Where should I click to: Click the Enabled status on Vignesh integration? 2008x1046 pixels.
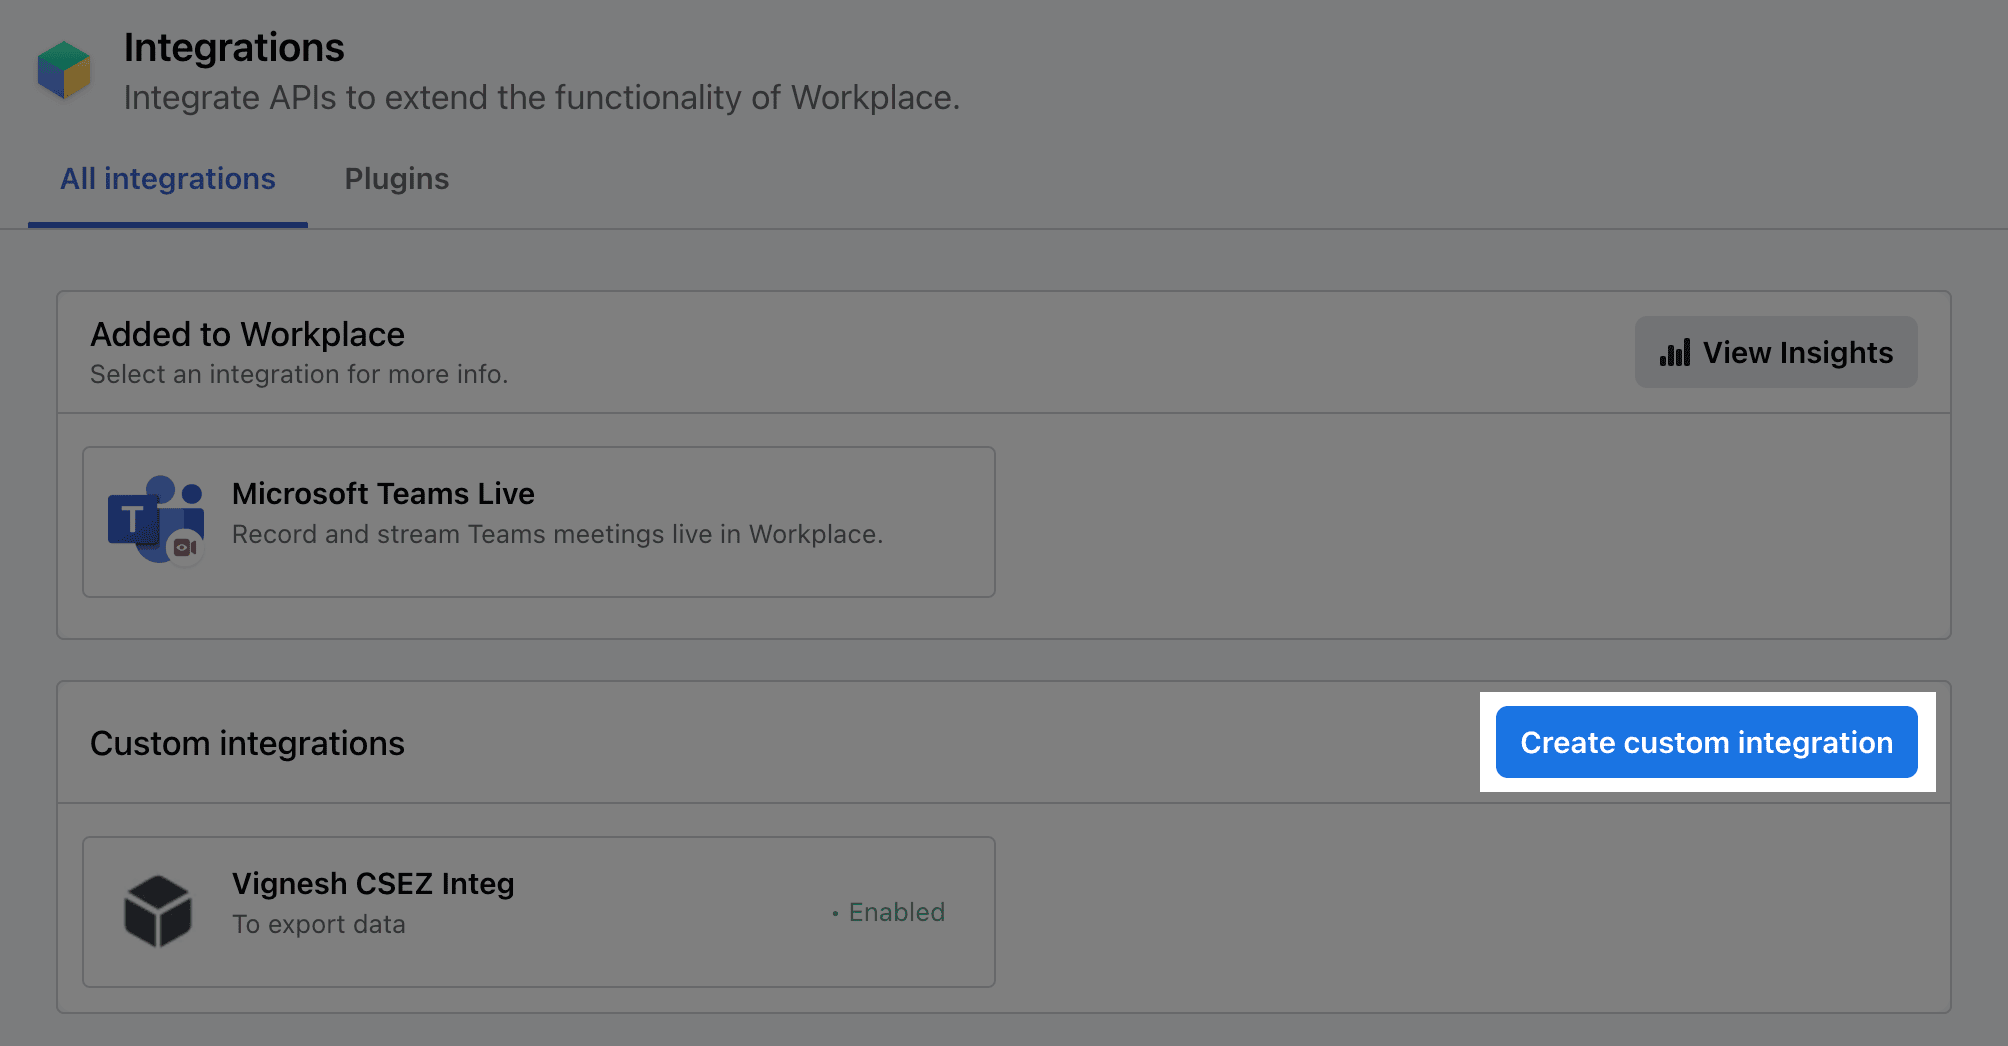point(896,912)
